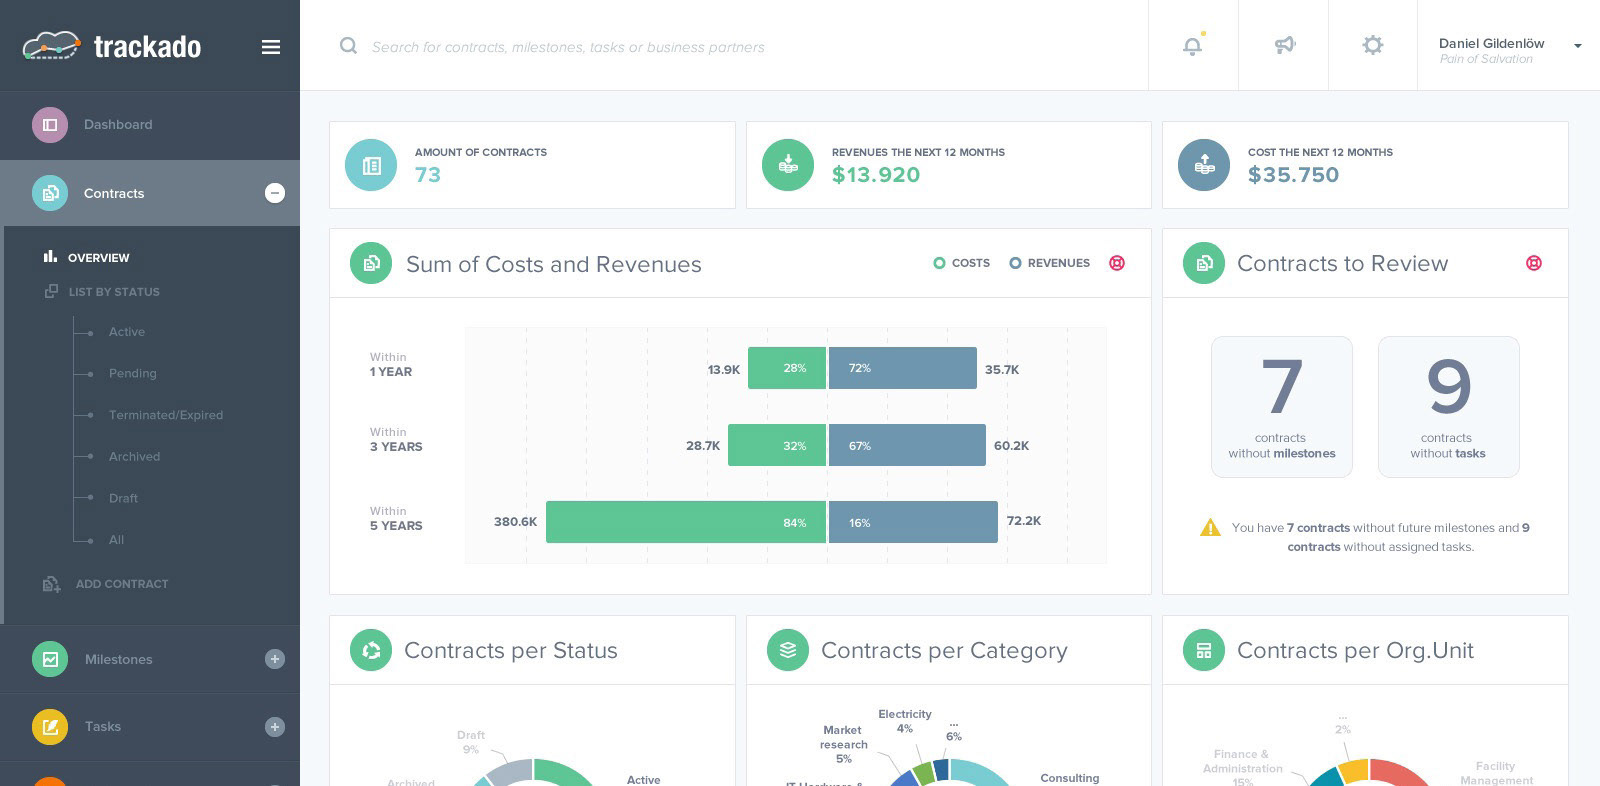Focus the contracts search field
Screen dimensions: 1600x786
pos(568,47)
